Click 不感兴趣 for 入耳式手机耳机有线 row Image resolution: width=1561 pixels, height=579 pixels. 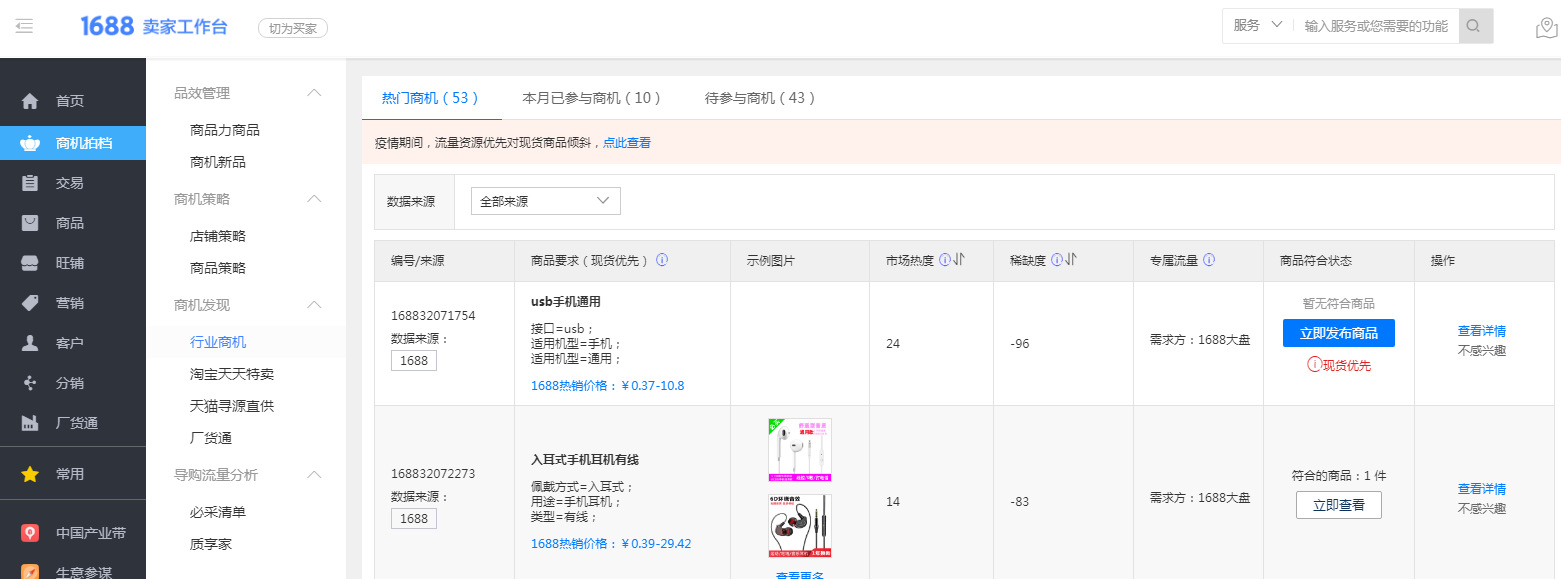pos(1482,508)
